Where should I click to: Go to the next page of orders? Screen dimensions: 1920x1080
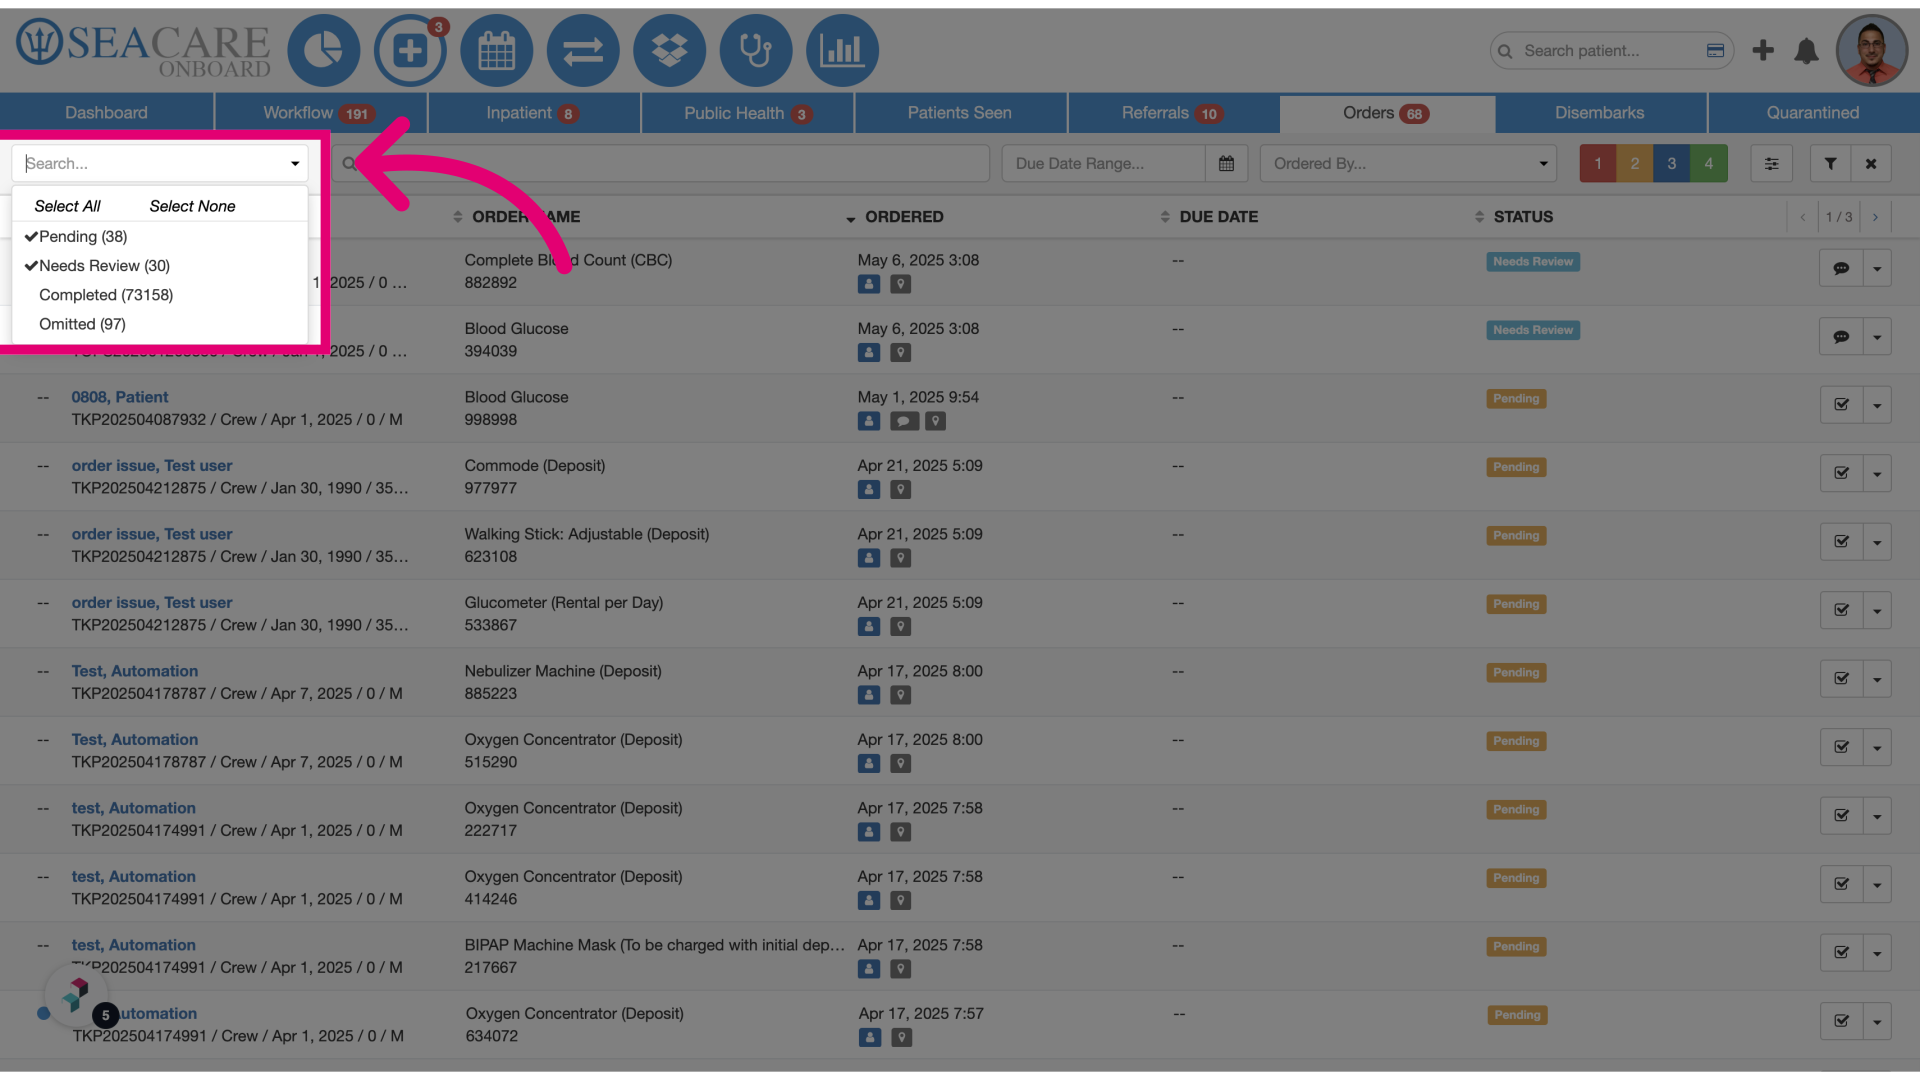point(1875,217)
